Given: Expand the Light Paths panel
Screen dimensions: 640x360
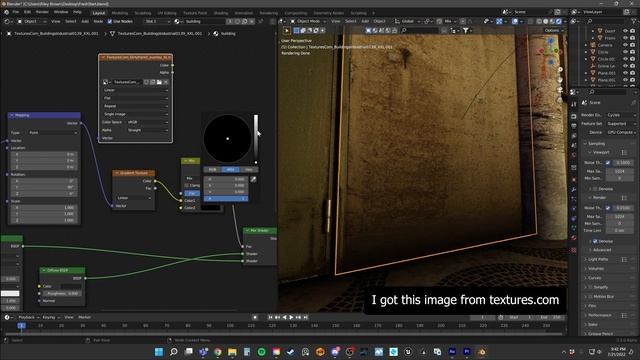Looking at the screenshot, I should (x=598, y=259).
